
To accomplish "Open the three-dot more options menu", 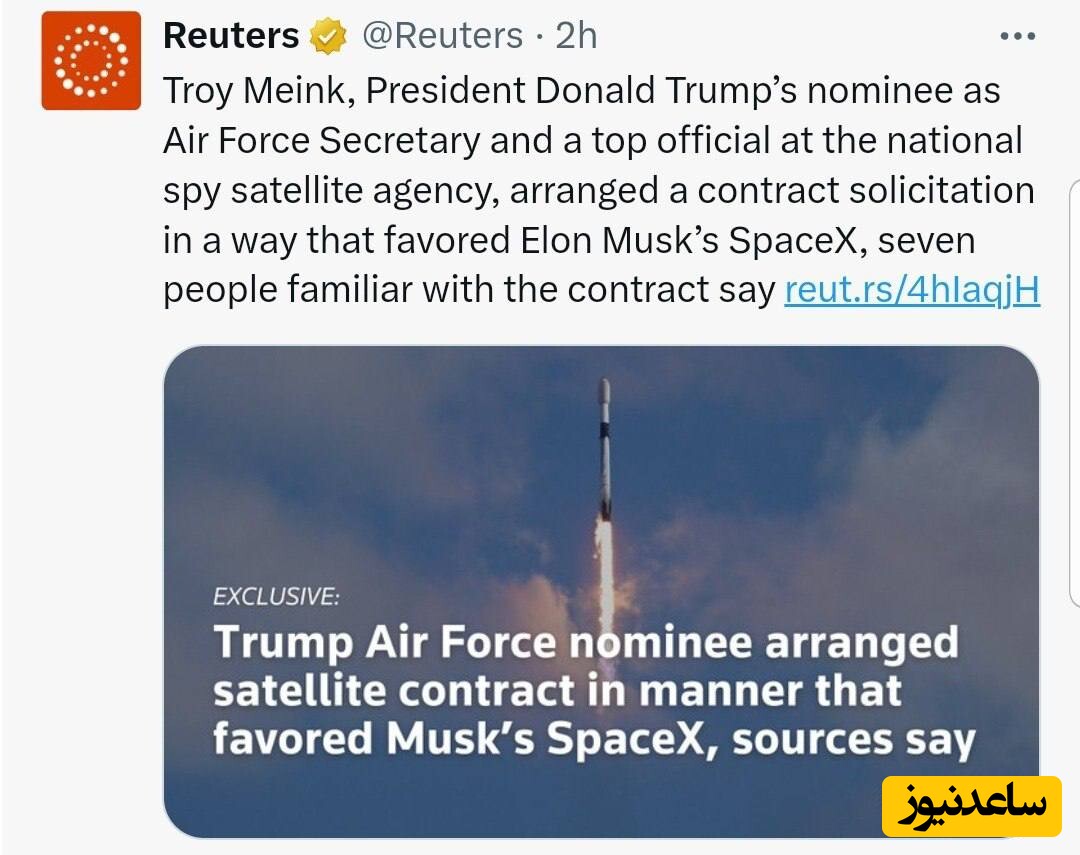I will (1017, 37).
